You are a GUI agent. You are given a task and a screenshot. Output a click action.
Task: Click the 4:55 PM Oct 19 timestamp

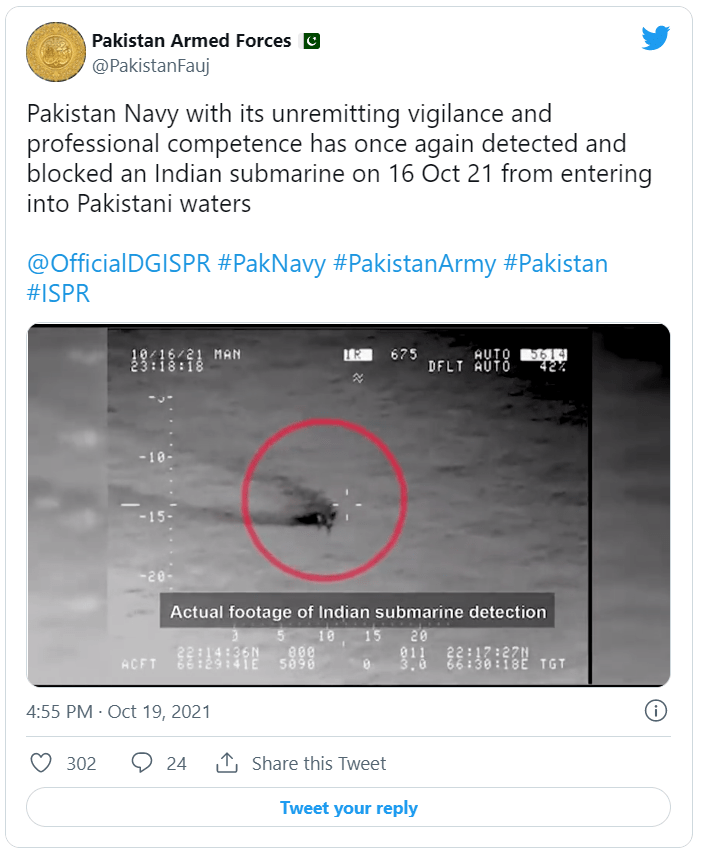pos(118,712)
